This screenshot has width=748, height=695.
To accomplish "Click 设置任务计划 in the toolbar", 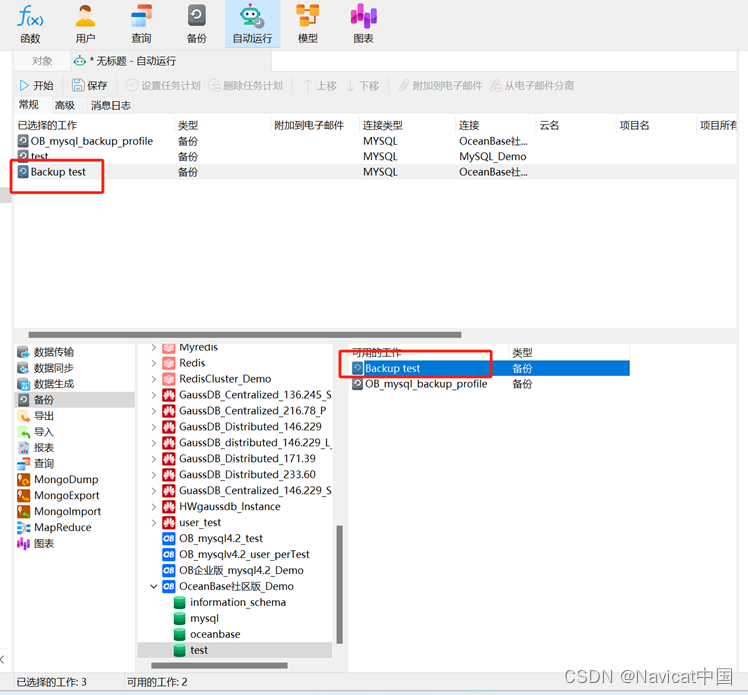I will click(x=163, y=85).
